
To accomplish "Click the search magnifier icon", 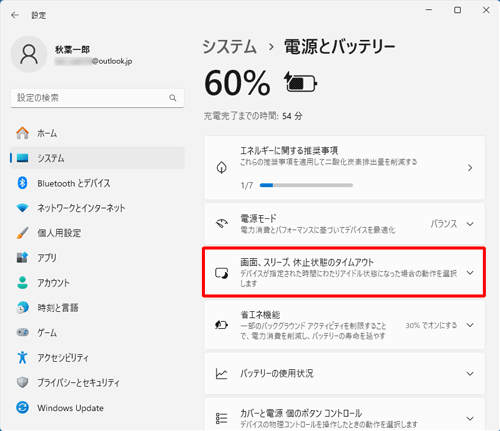I will [173, 98].
